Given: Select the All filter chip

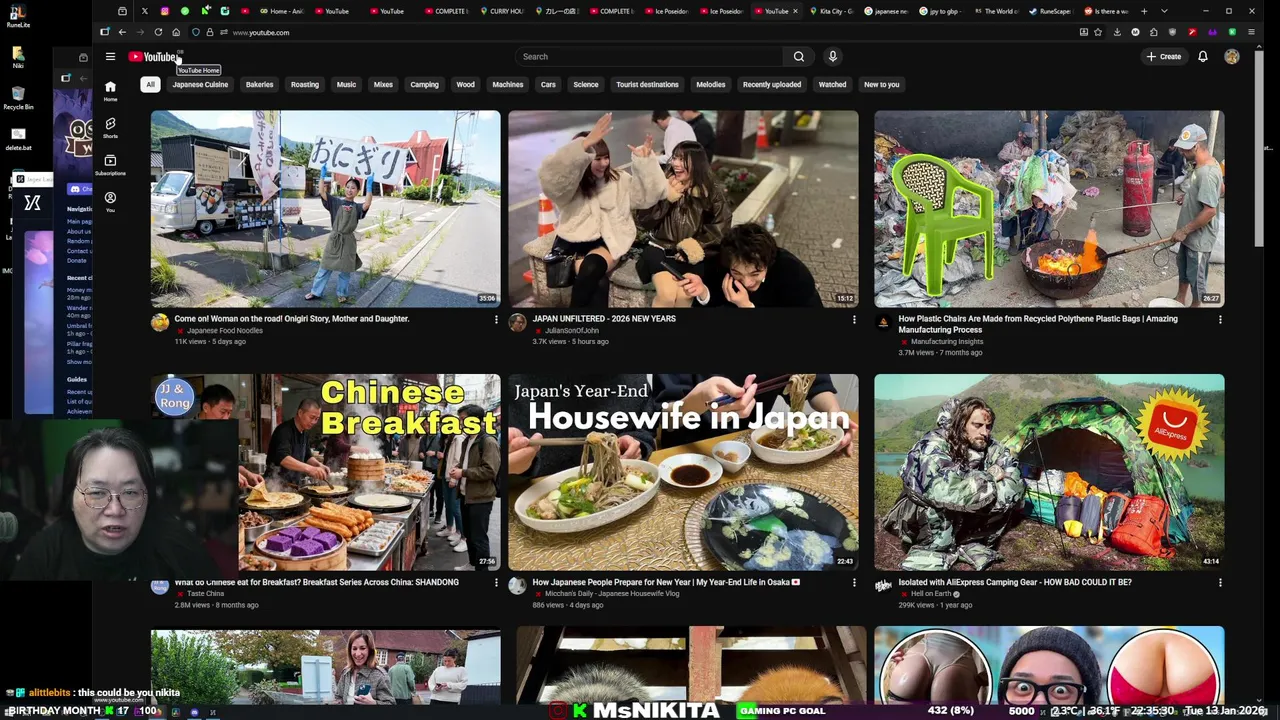Looking at the screenshot, I should point(150,85).
